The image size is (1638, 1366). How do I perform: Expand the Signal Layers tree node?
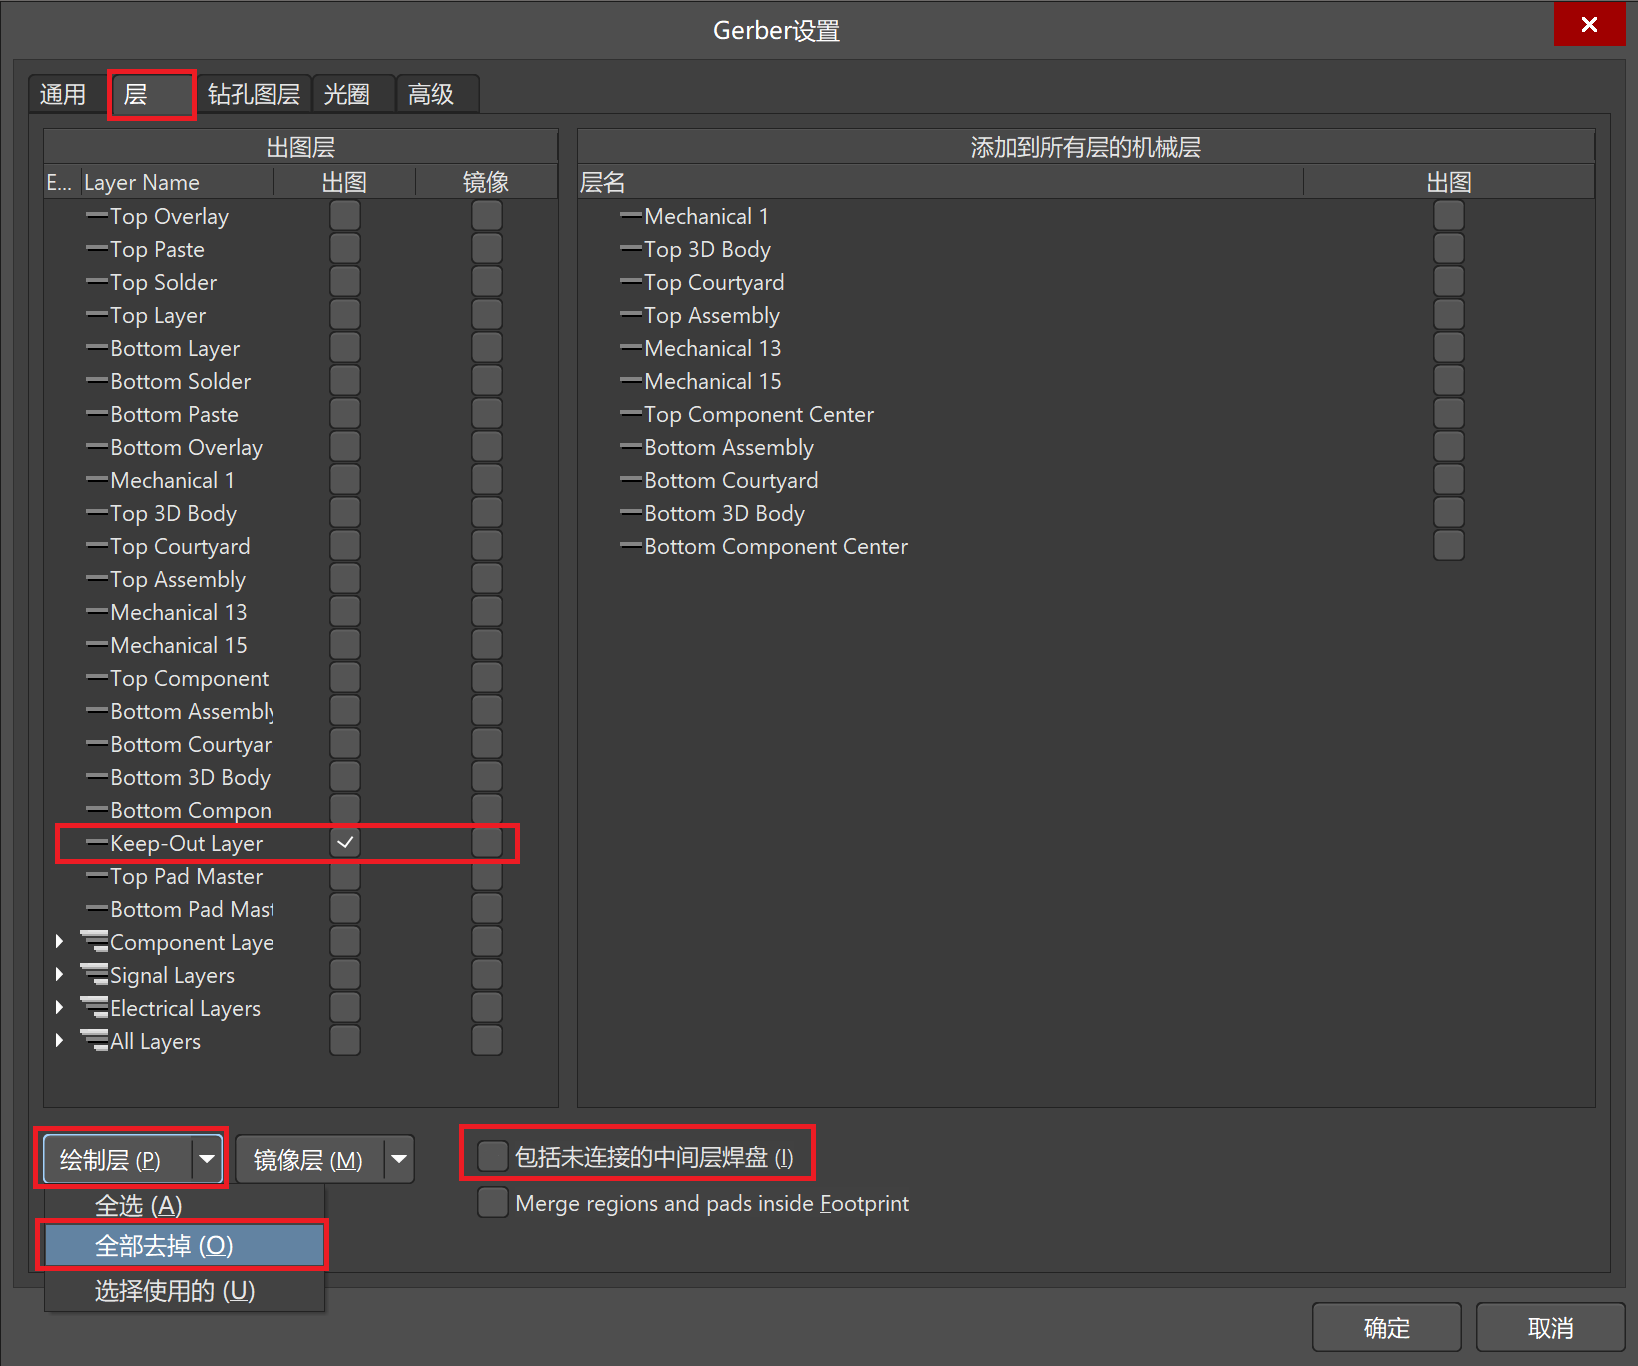point(60,975)
